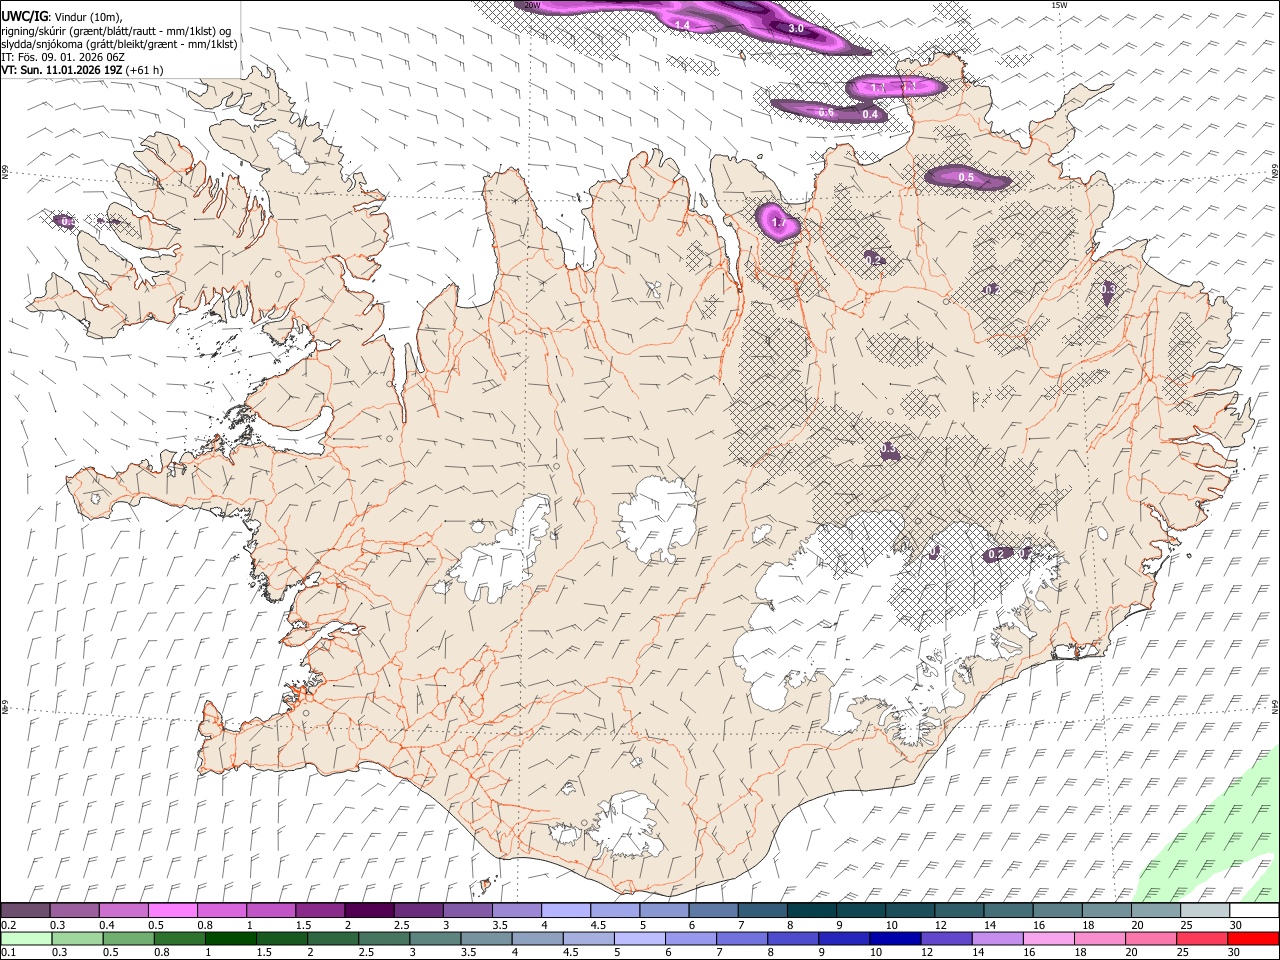Pick the 0.5 bright pink swatch in the snow scale
Screen dimensions: 1280x960
(x=172, y=910)
